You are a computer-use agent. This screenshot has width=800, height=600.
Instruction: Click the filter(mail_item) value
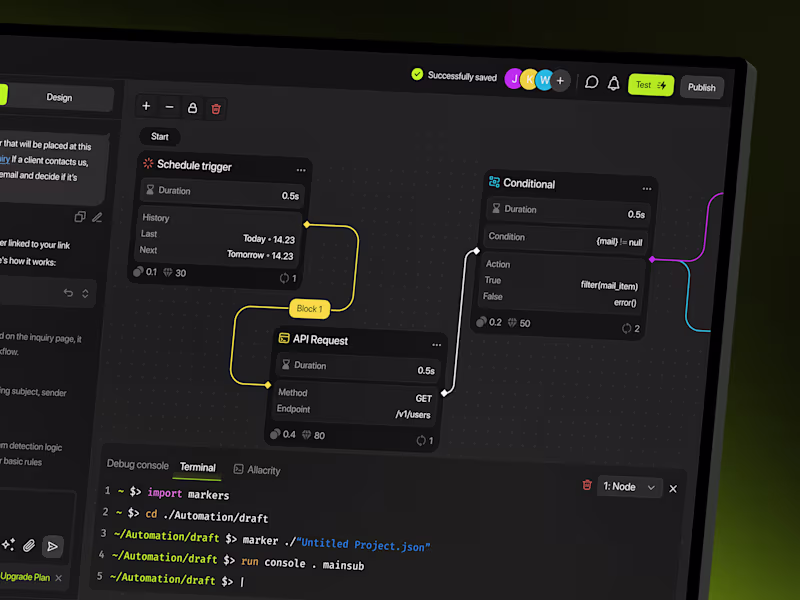coord(609,285)
